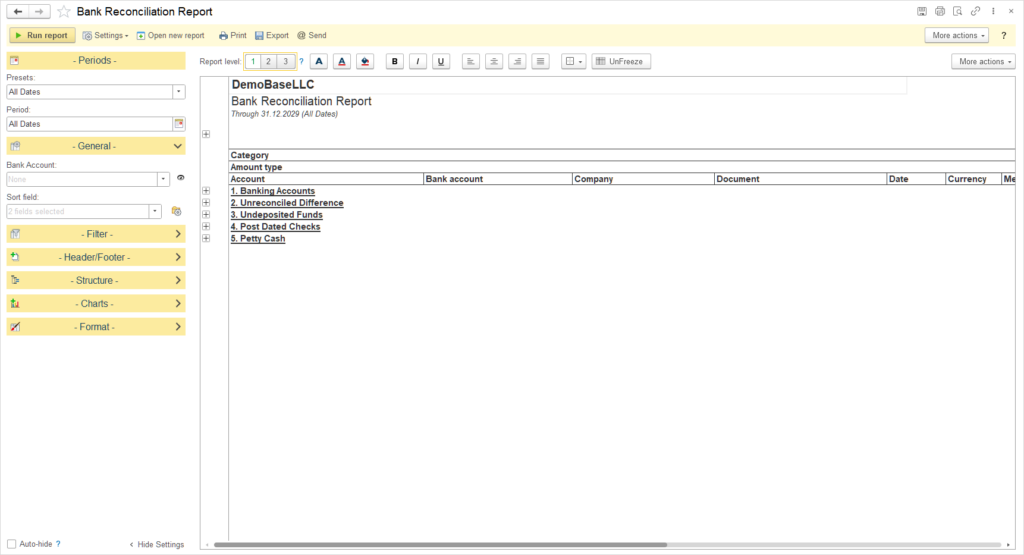
Task: Open the top More actions menu
Action: coord(956,35)
